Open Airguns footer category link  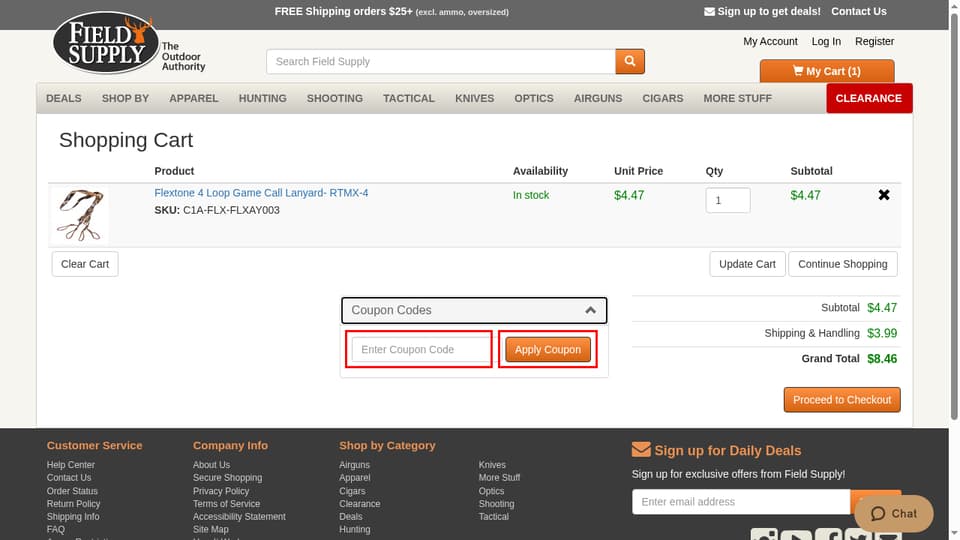tap(354, 465)
